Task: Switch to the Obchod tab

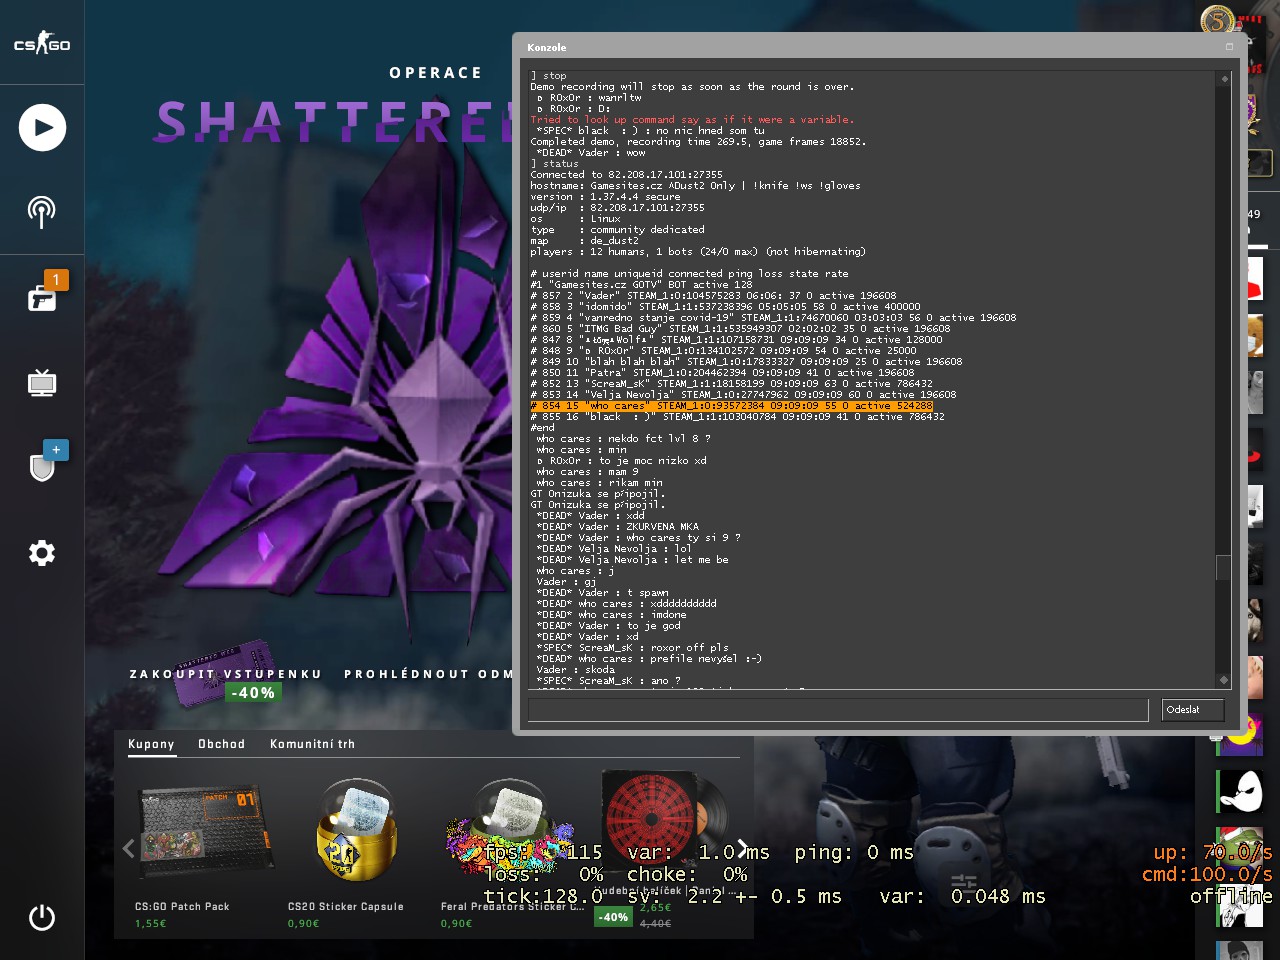Action: pos(221,744)
